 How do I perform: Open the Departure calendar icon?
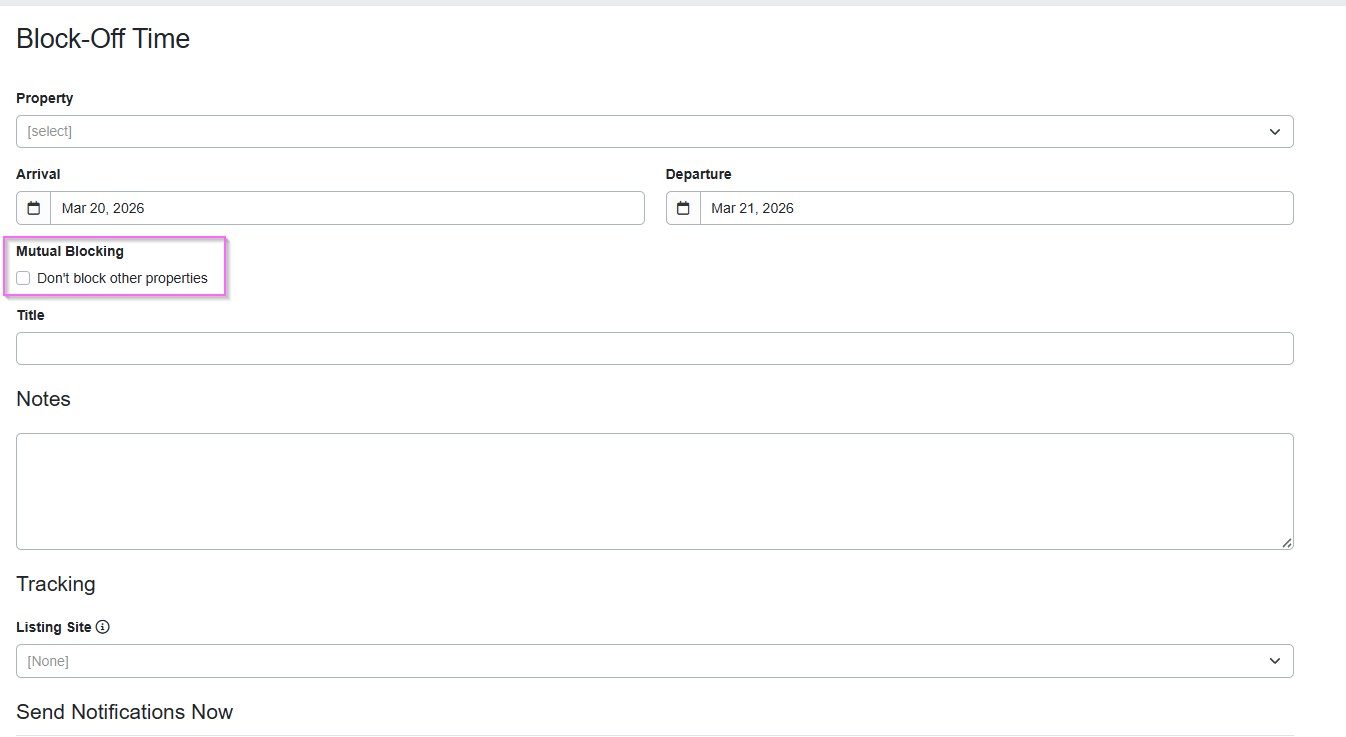pos(683,208)
